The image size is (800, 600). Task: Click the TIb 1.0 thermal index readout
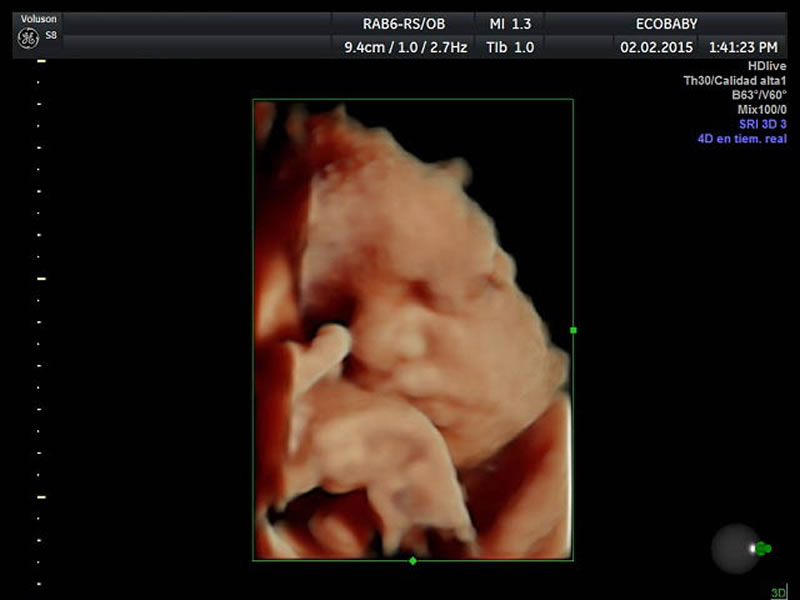pyautogui.click(x=510, y=47)
